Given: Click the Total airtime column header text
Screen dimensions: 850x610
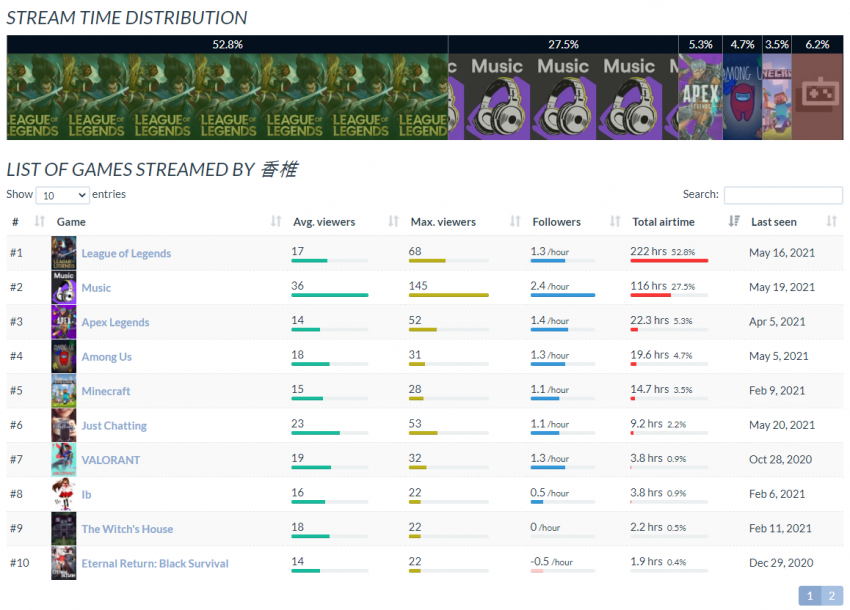Looking at the screenshot, I should pos(663,222).
